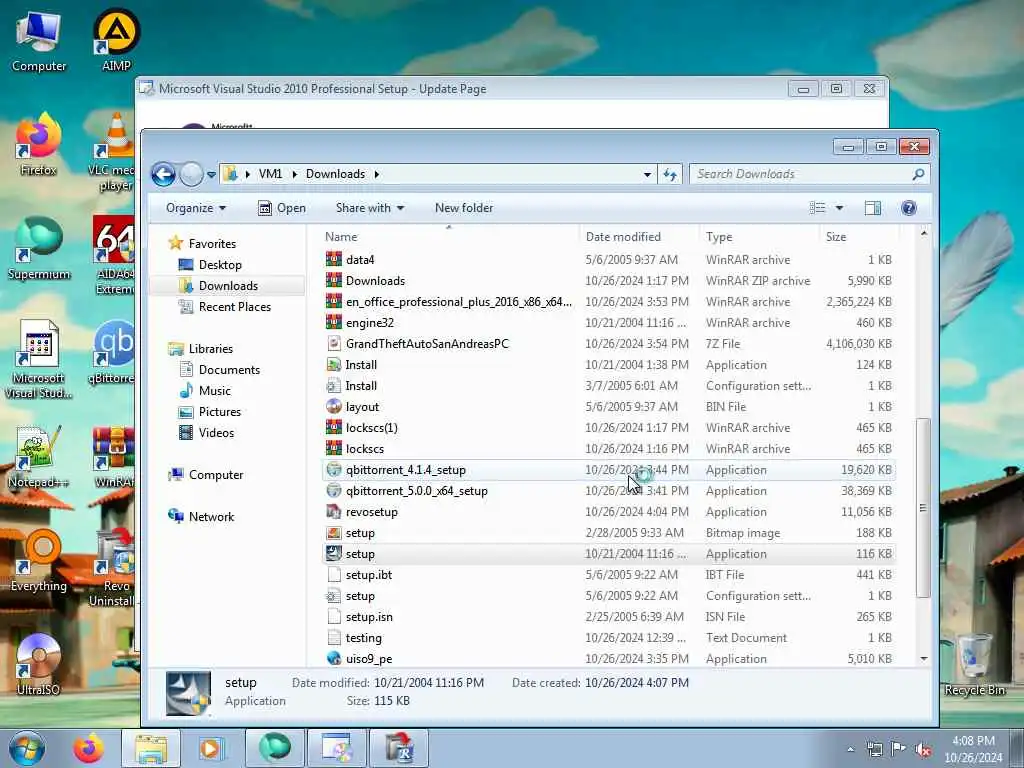This screenshot has width=1024, height=768.
Task: Select the qbittorrent_5.0.0_x64_setup file
Action: click(x=609, y=490)
